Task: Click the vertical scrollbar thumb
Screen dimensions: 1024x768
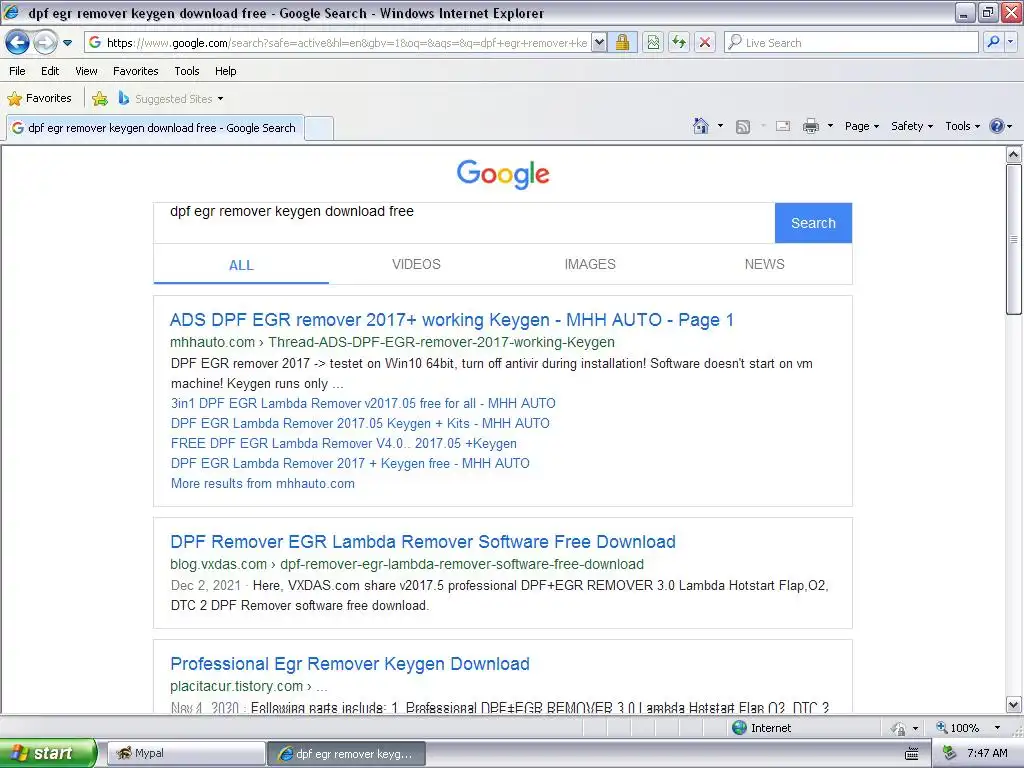Action: coord(1013,239)
